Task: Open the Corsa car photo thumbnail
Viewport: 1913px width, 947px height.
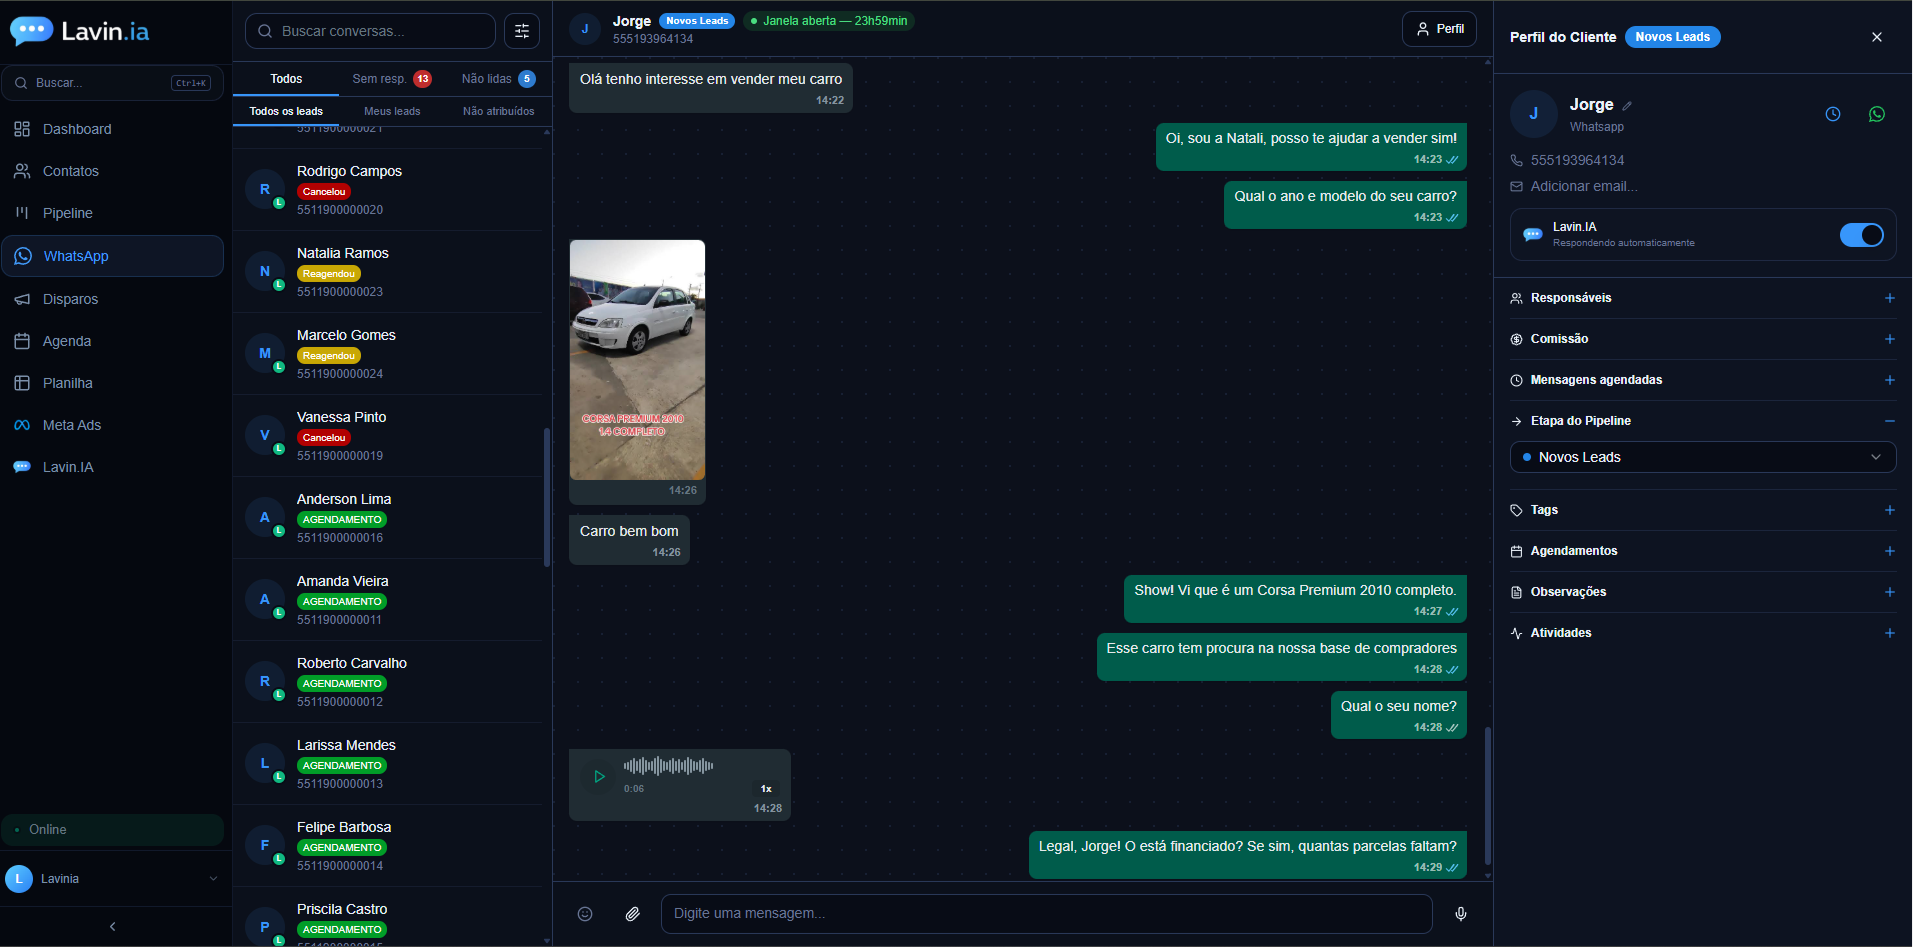Action: pos(637,360)
